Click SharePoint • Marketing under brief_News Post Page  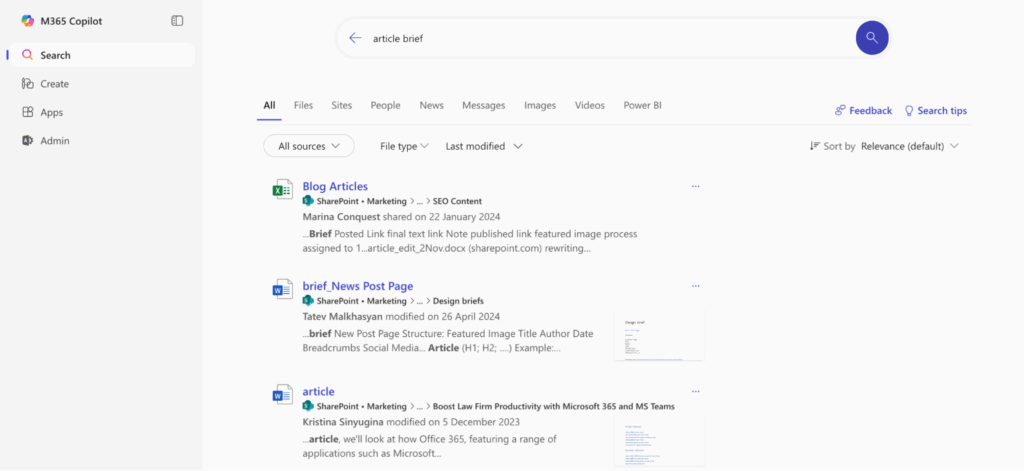362,301
